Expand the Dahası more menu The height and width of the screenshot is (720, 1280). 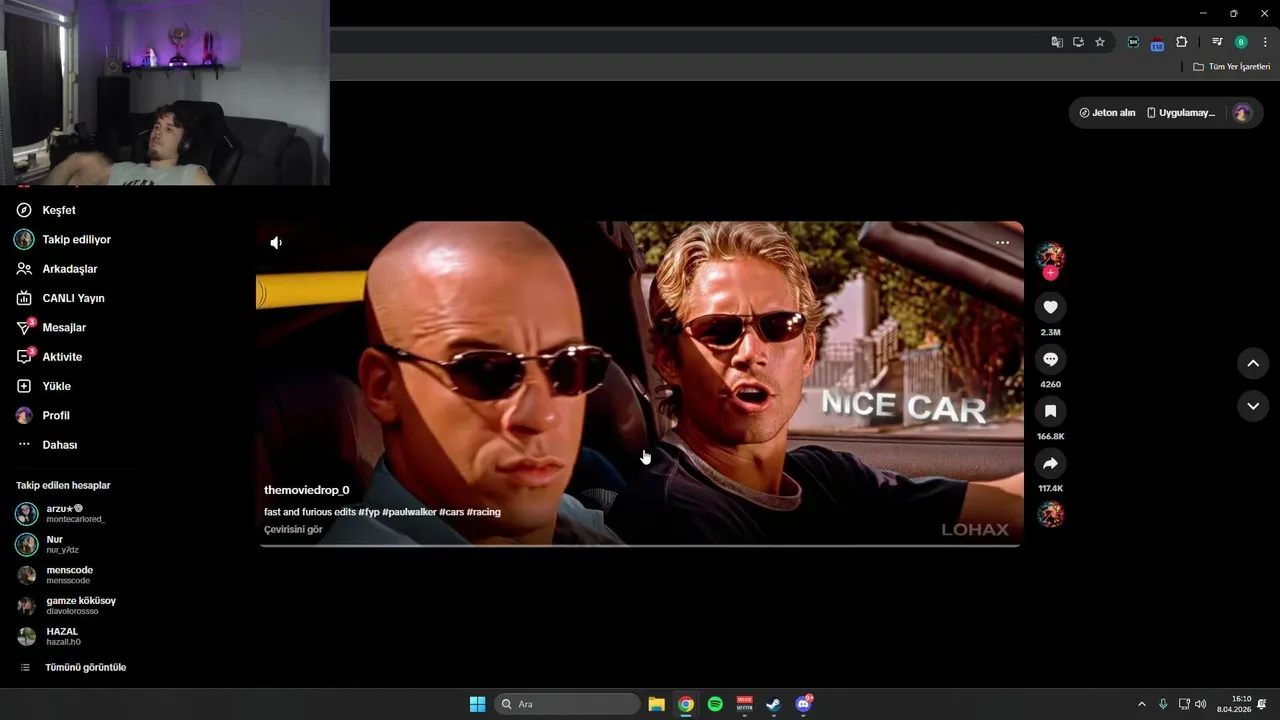coord(47,445)
